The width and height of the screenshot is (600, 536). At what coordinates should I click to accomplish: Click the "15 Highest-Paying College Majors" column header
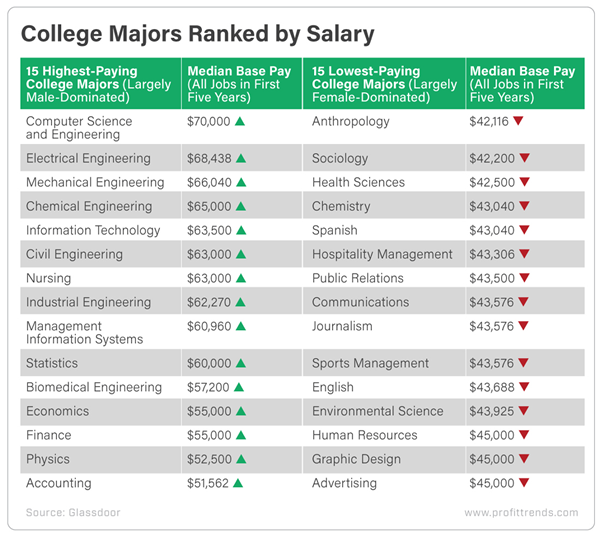pos(98,84)
